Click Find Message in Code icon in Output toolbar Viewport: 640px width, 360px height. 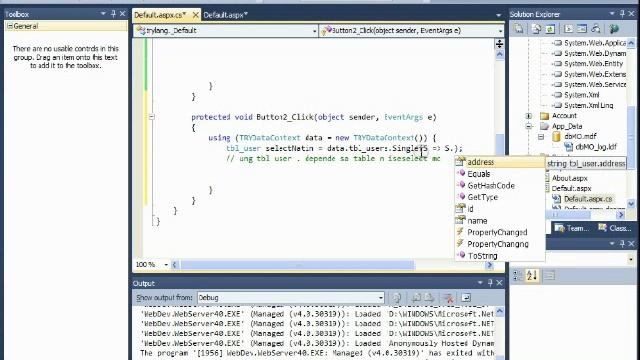396,298
